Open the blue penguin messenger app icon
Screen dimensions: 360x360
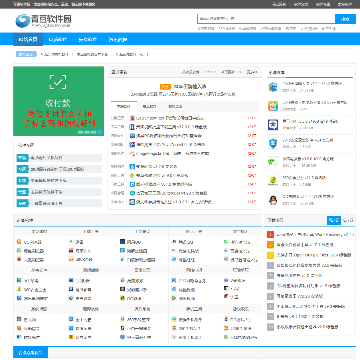pos(273,87)
